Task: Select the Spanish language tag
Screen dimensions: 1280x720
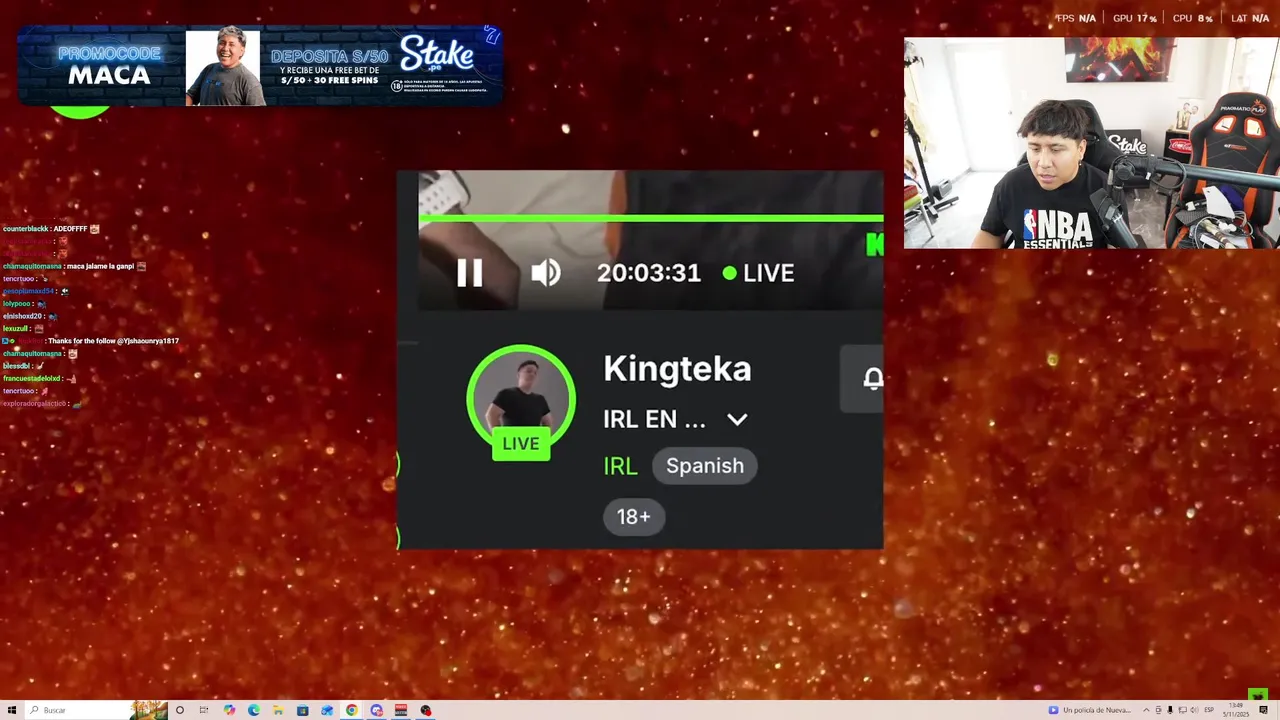Action: point(705,466)
